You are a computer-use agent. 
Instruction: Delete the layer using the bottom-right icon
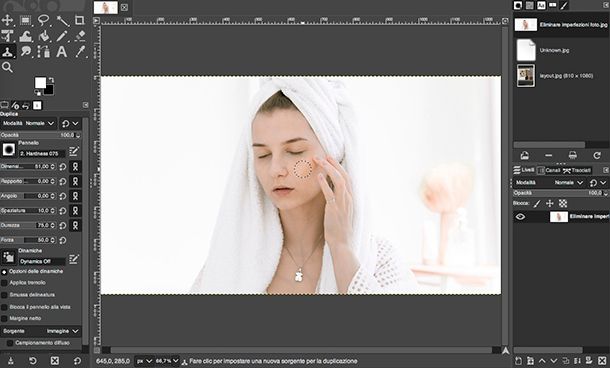click(602, 361)
